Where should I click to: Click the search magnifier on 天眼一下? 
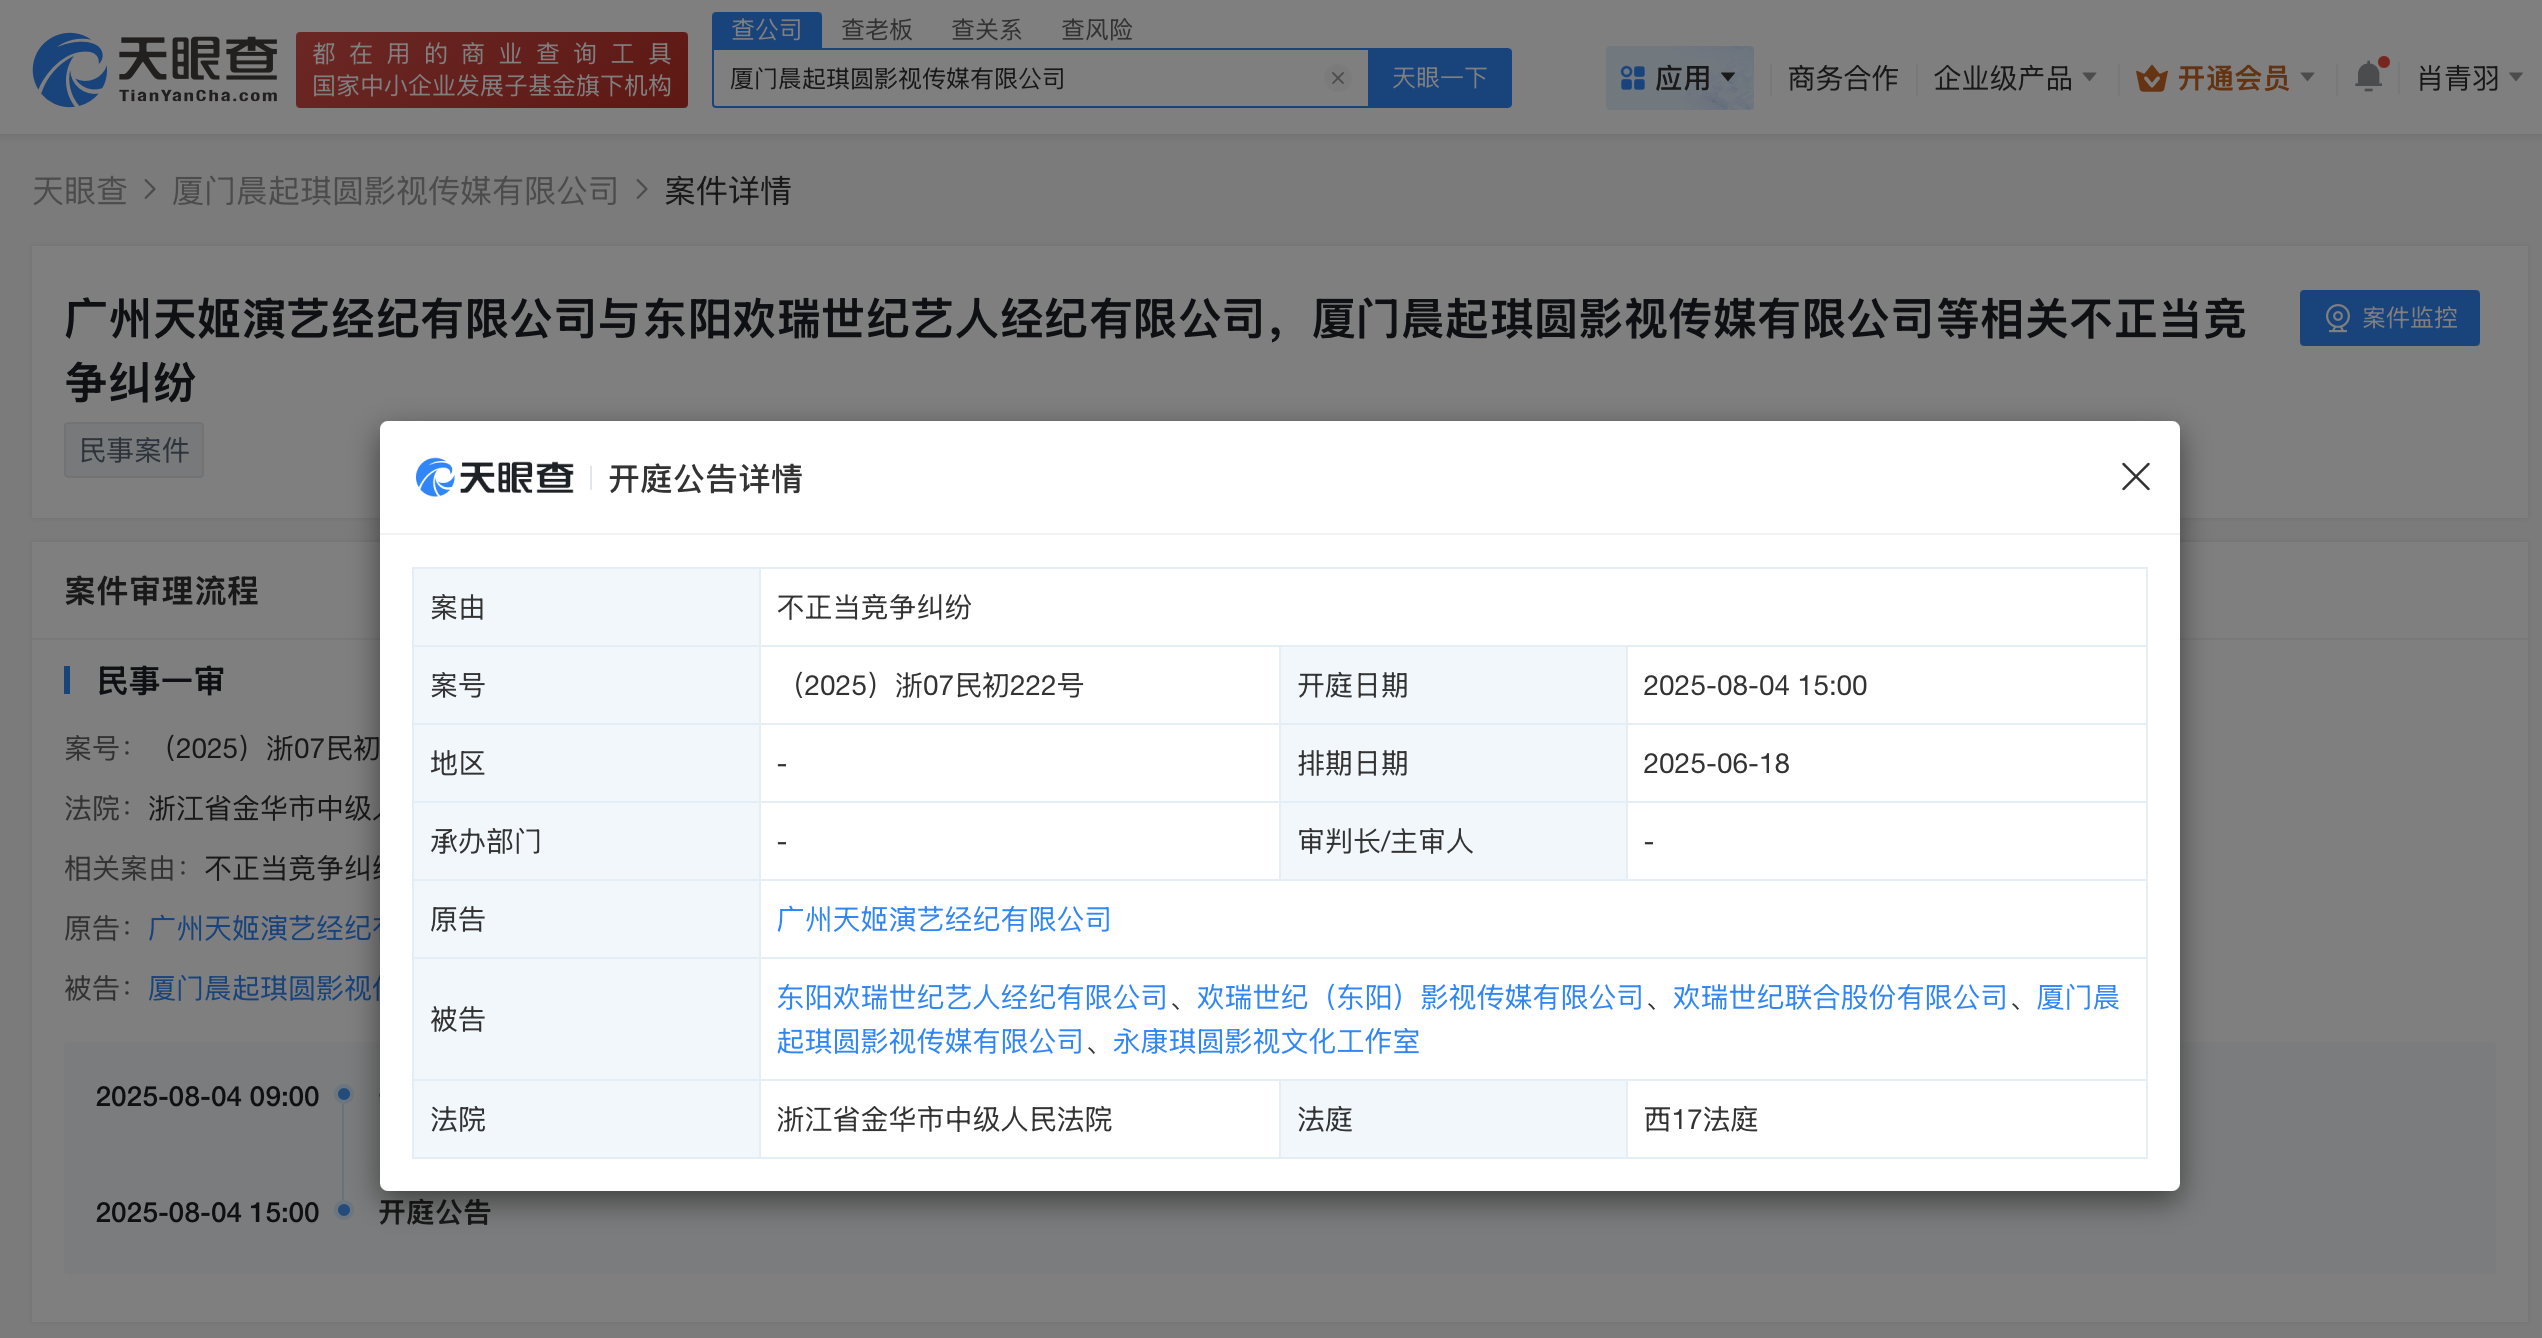pos(1440,77)
